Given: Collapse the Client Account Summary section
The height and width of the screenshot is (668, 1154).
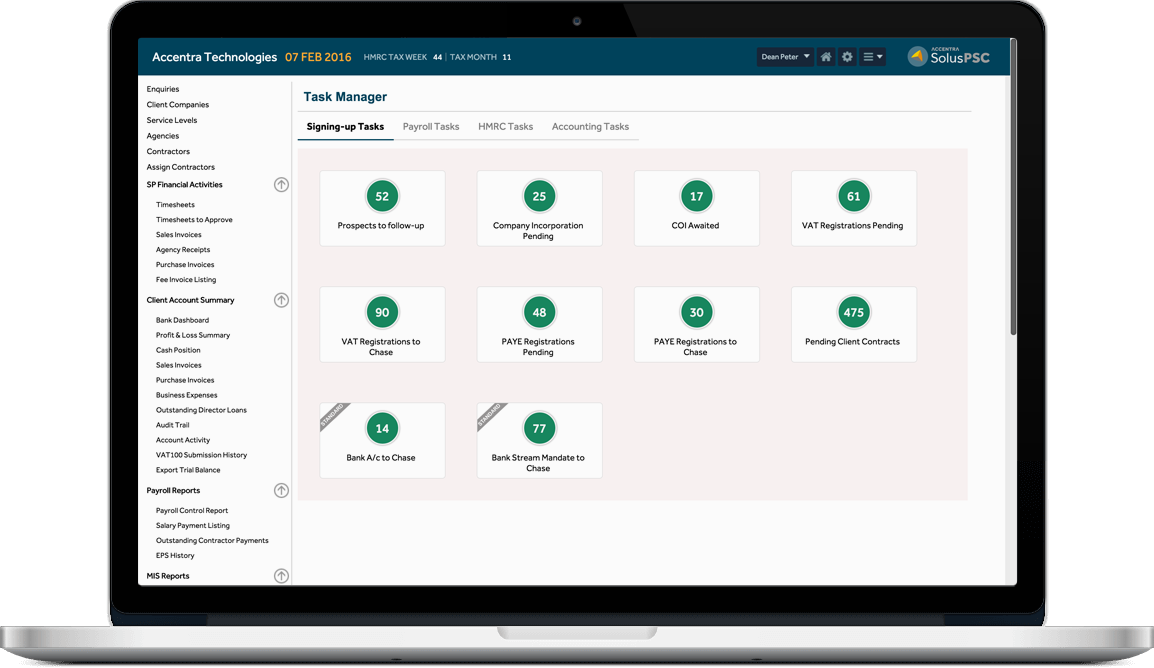Looking at the screenshot, I should point(281,300).
